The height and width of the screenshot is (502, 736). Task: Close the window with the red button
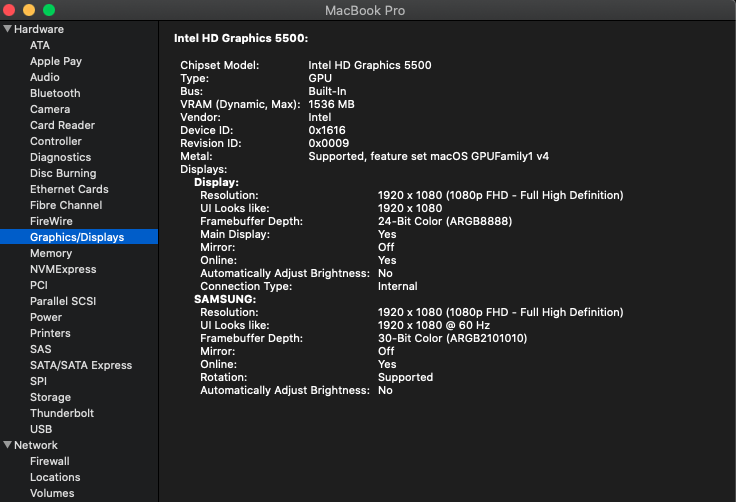pos(8,9)
